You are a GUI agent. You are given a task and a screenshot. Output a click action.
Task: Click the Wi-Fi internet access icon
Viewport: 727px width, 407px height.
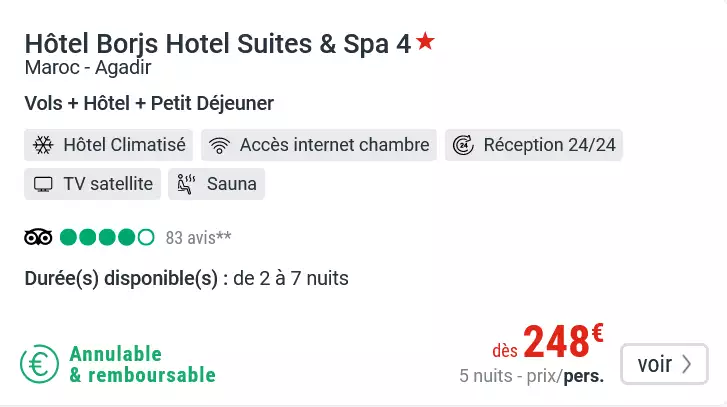(x=219, y=146)
